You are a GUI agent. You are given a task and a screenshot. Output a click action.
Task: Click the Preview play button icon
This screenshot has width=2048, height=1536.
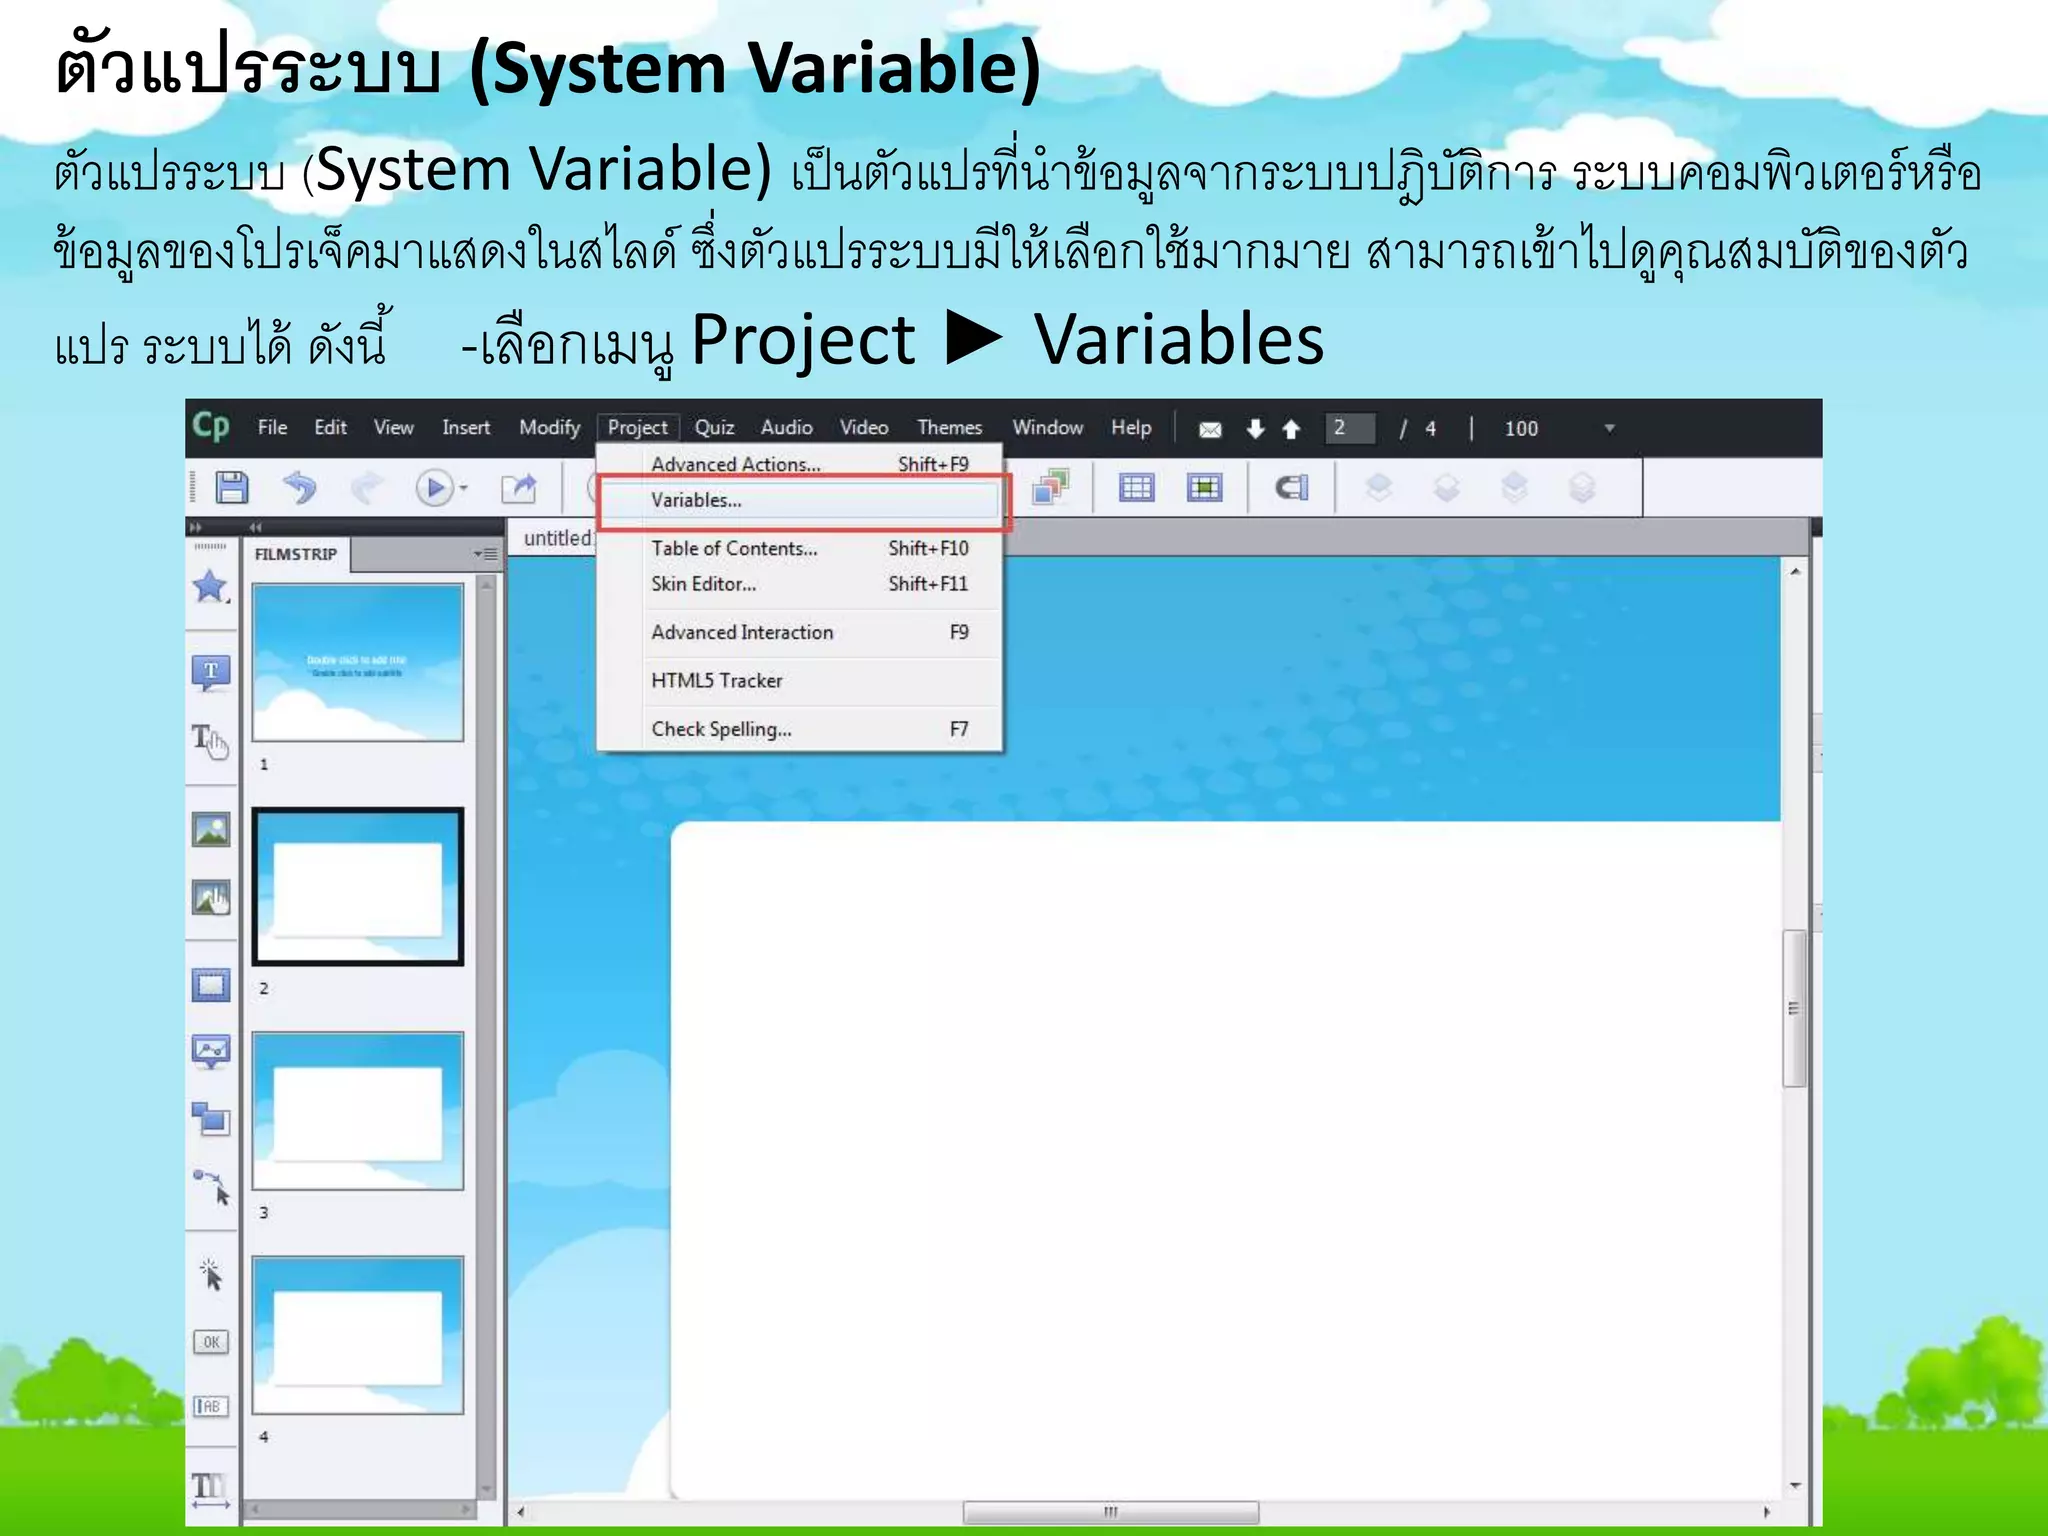click(433, 488)
